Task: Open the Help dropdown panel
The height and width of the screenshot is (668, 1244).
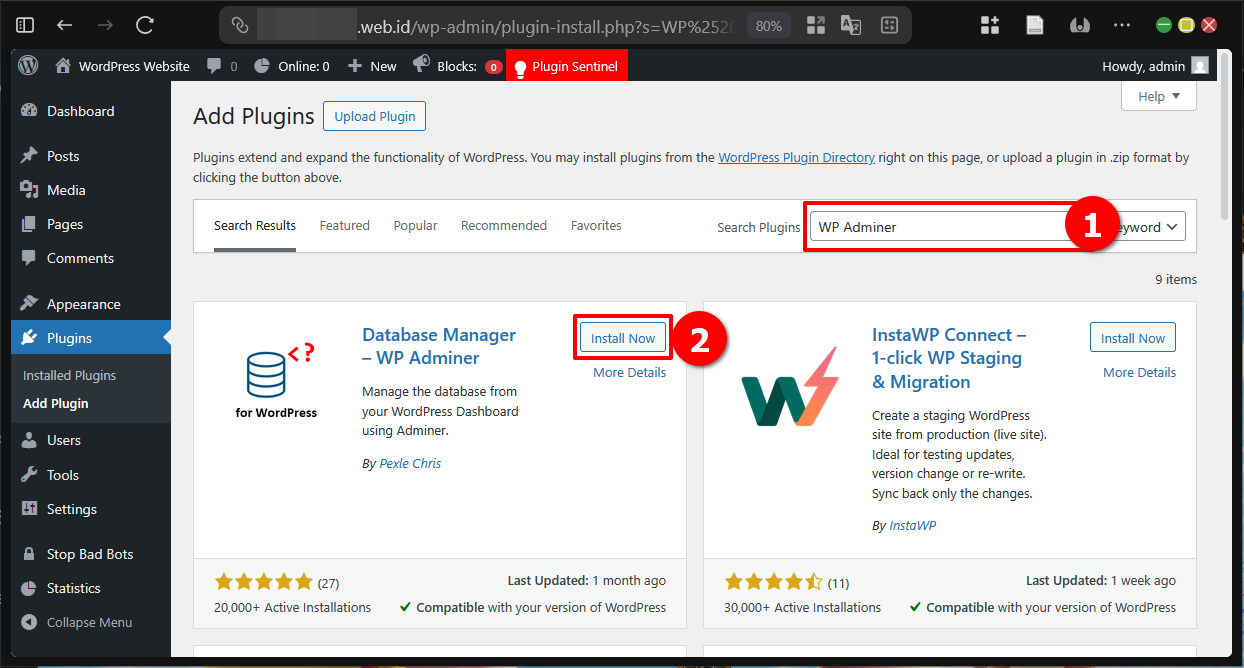Action: pos(1158,95)
